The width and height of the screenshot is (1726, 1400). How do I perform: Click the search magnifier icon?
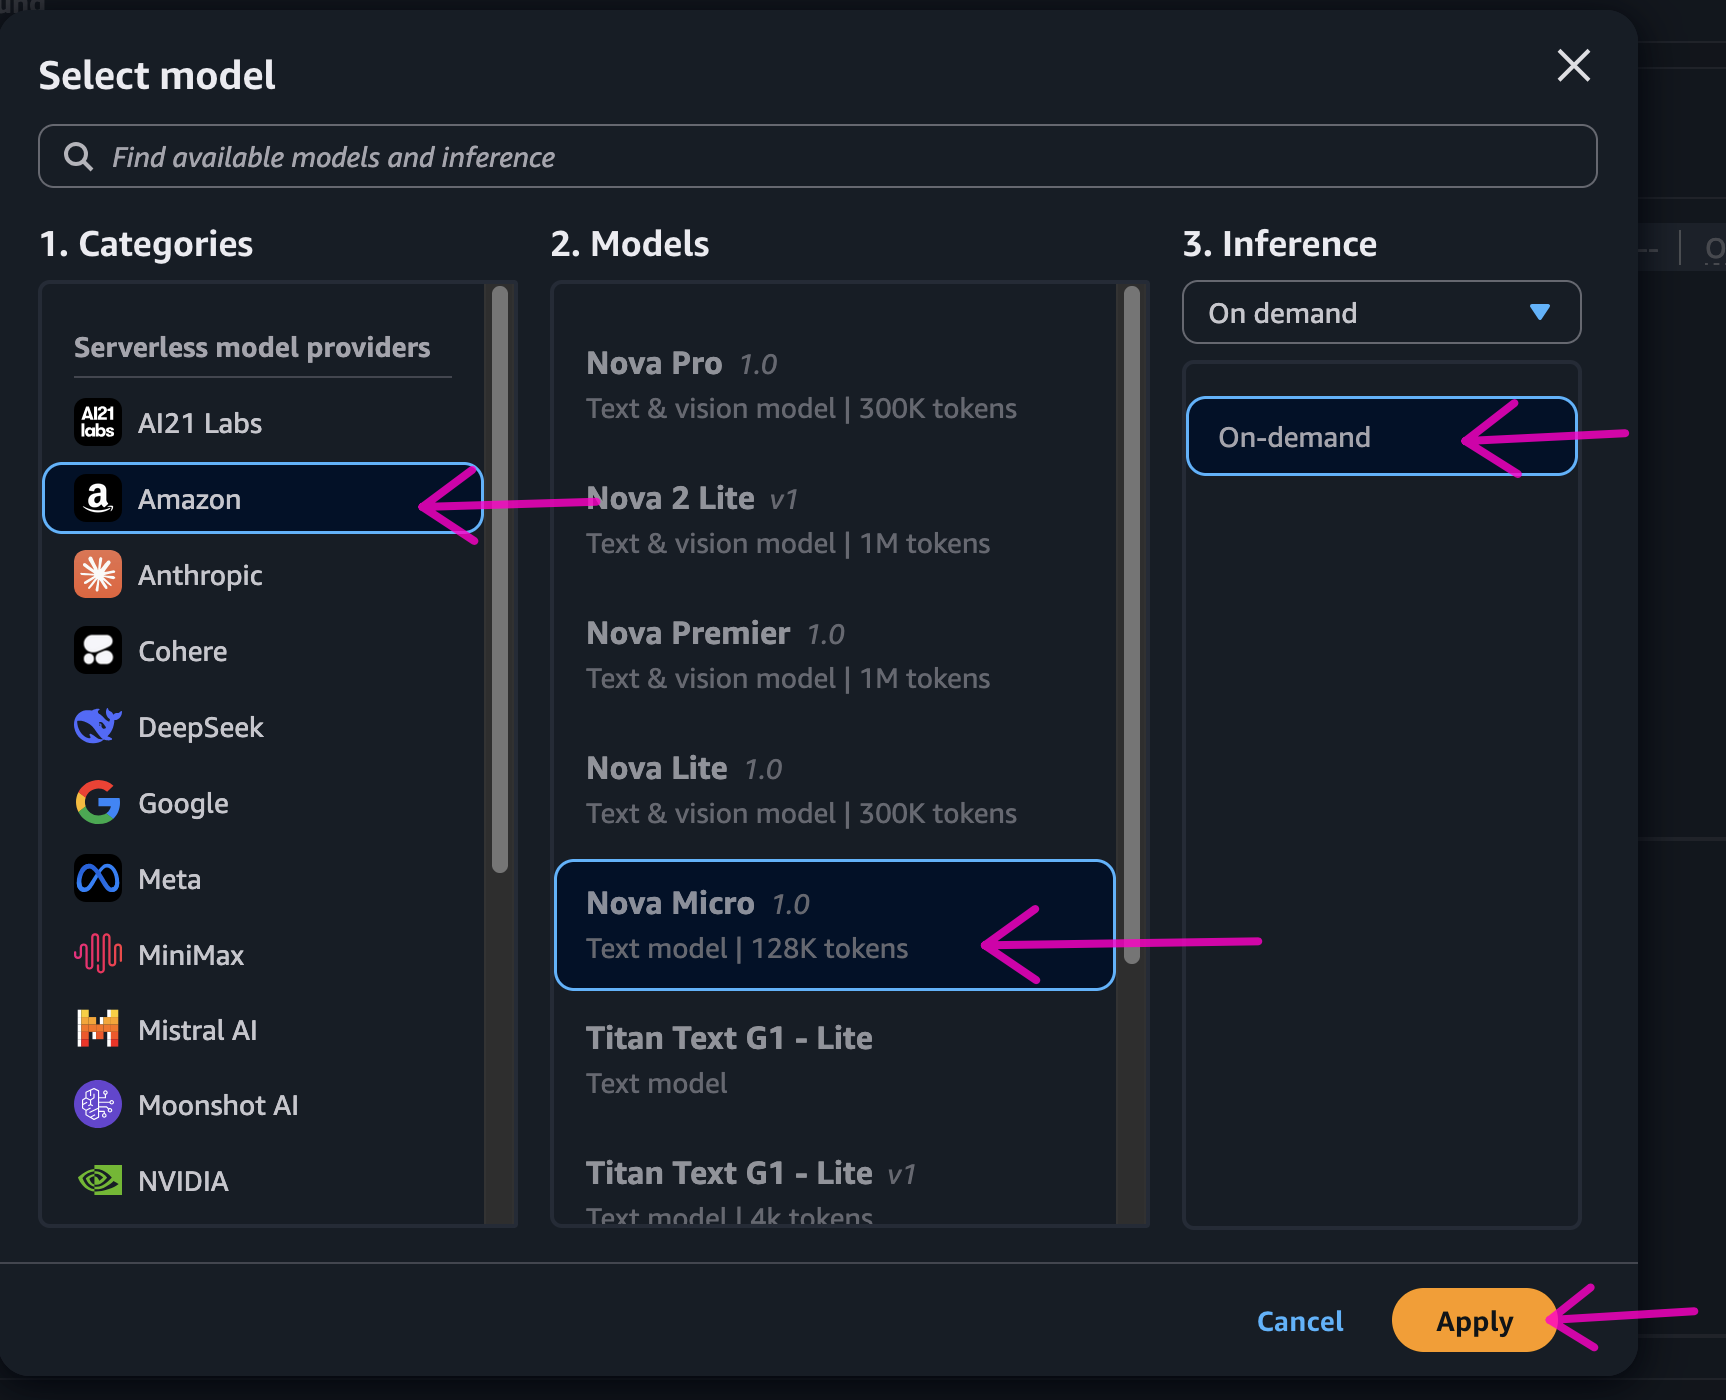point(79,156)
